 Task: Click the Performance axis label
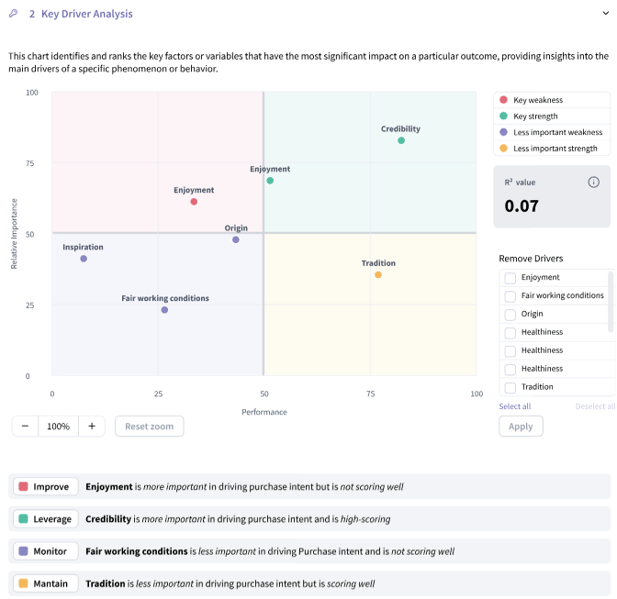click(264, 412)
